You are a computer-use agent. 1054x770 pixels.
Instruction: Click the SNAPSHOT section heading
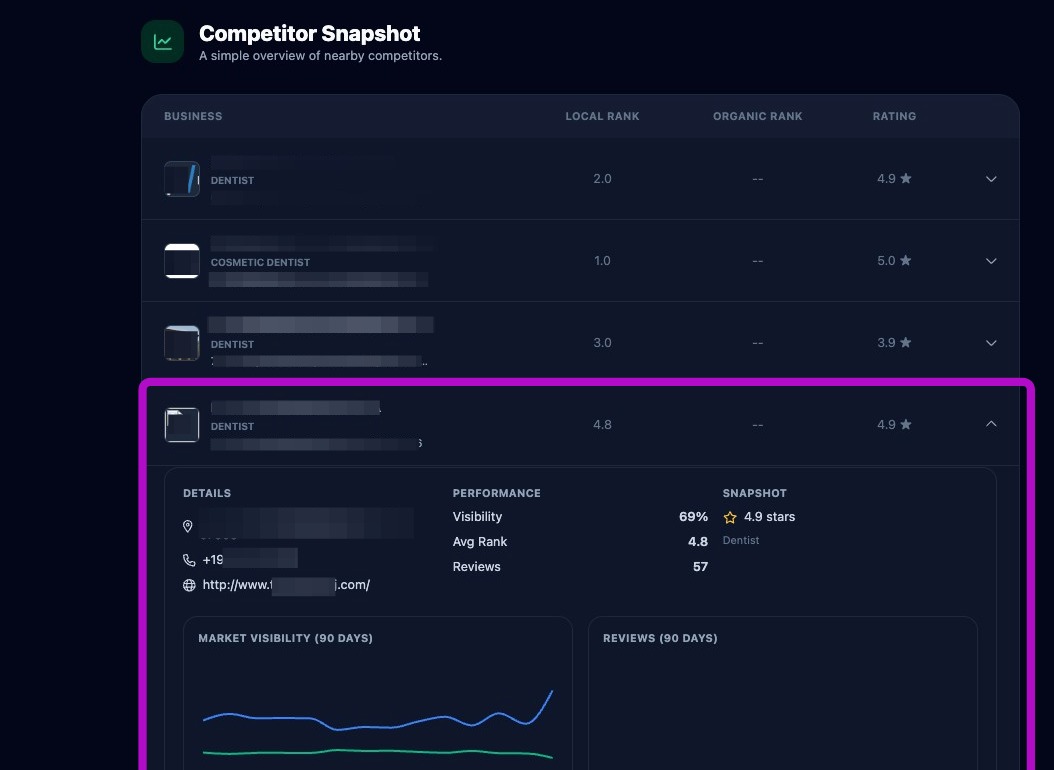754,493
